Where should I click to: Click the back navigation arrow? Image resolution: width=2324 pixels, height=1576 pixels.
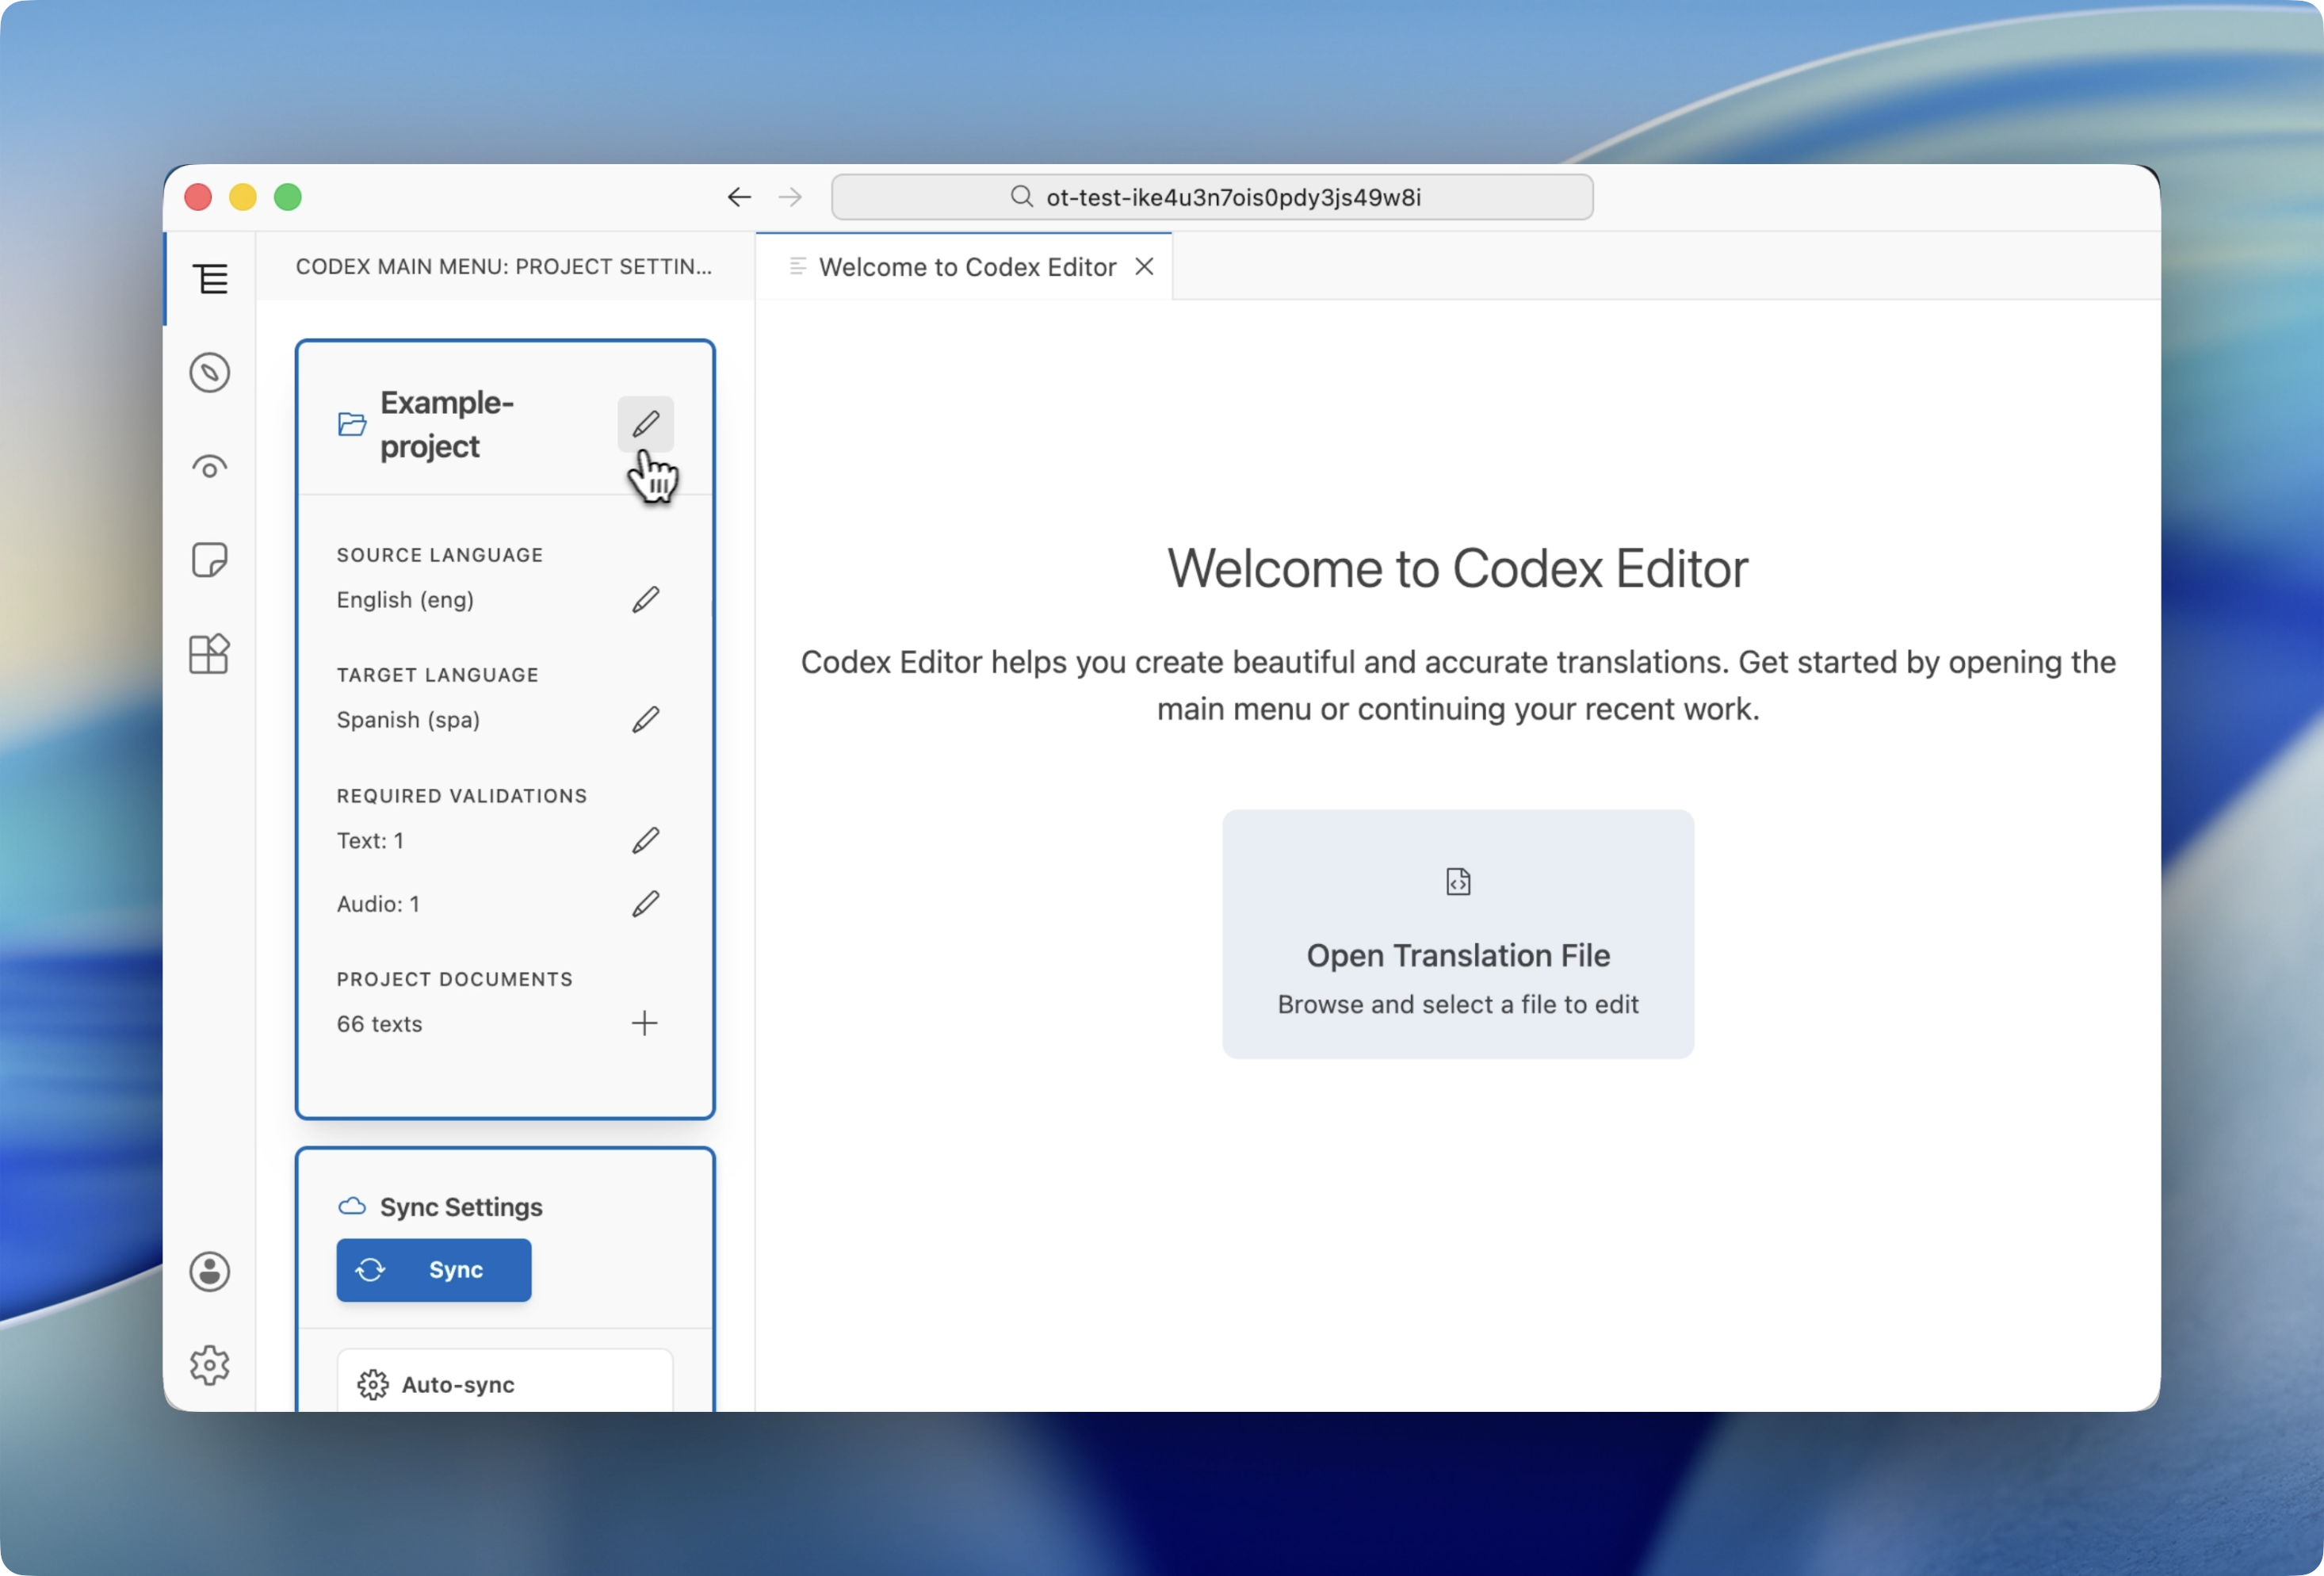pyautogui.click(x=739, y=197)
